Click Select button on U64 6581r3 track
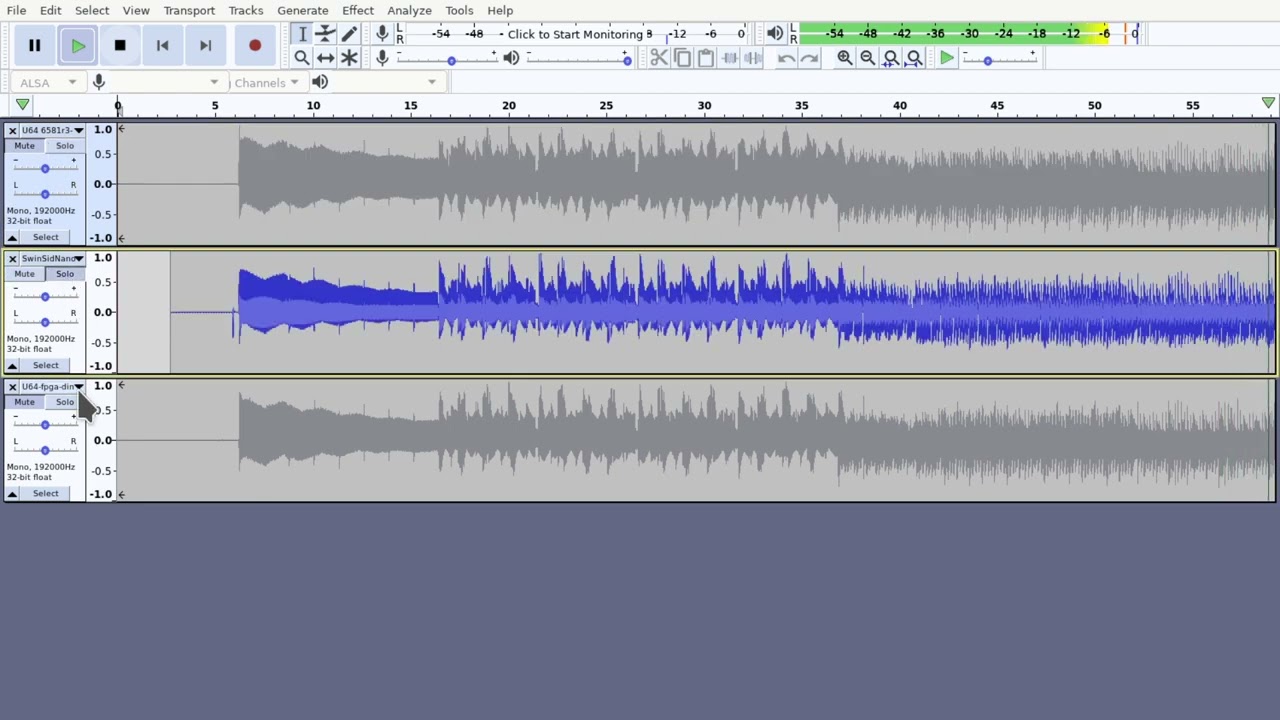The height and width of the screenshot is (720, 1280). tap(45, 237)
